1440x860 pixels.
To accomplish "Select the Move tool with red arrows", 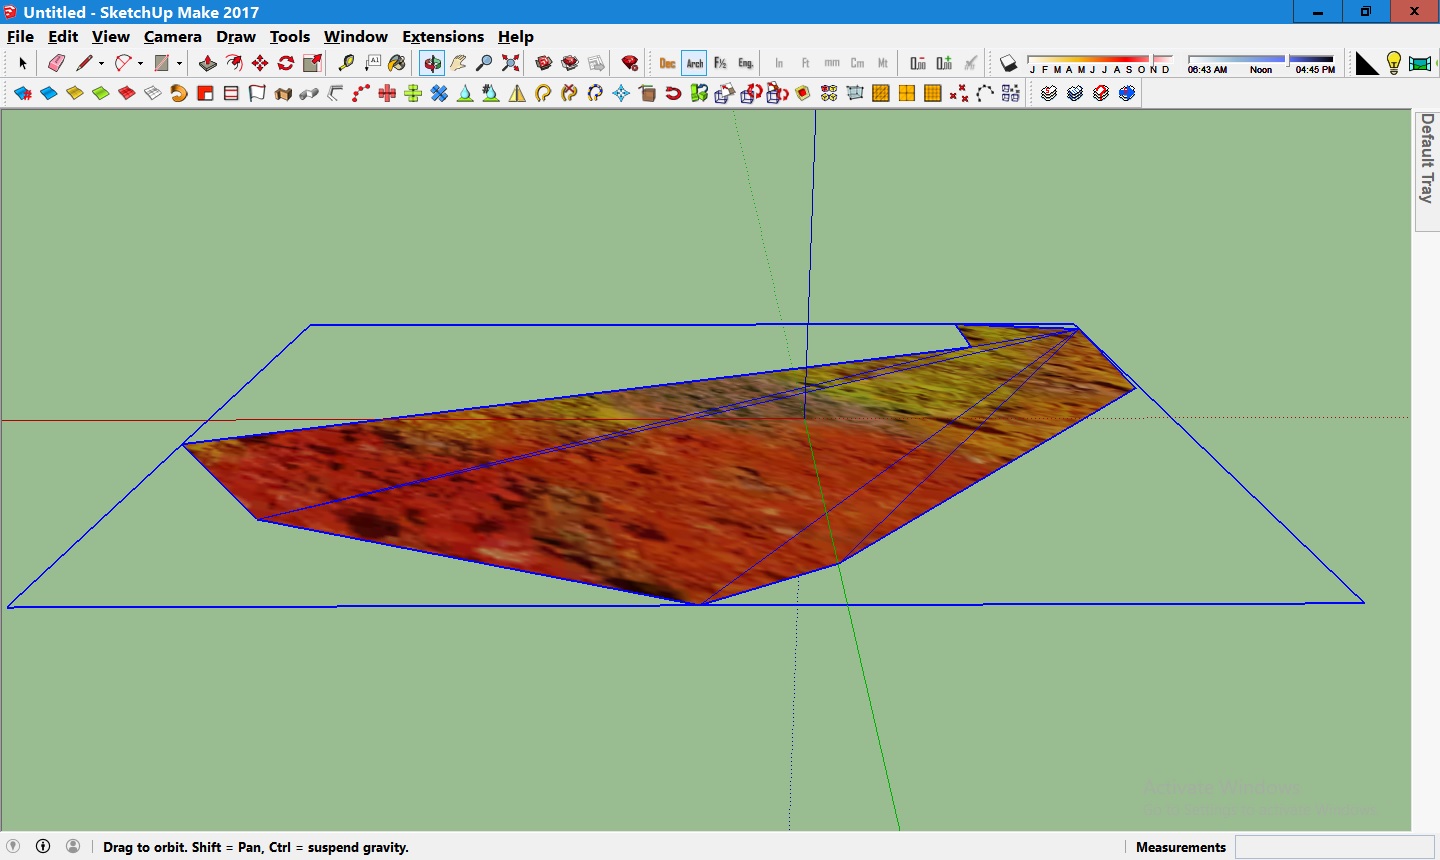I will point(260,63).
